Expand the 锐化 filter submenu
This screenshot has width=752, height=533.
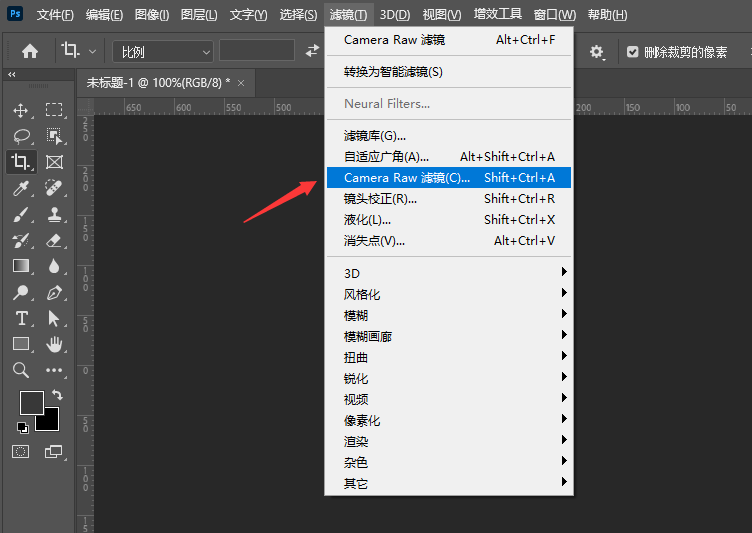coord(449,379)
